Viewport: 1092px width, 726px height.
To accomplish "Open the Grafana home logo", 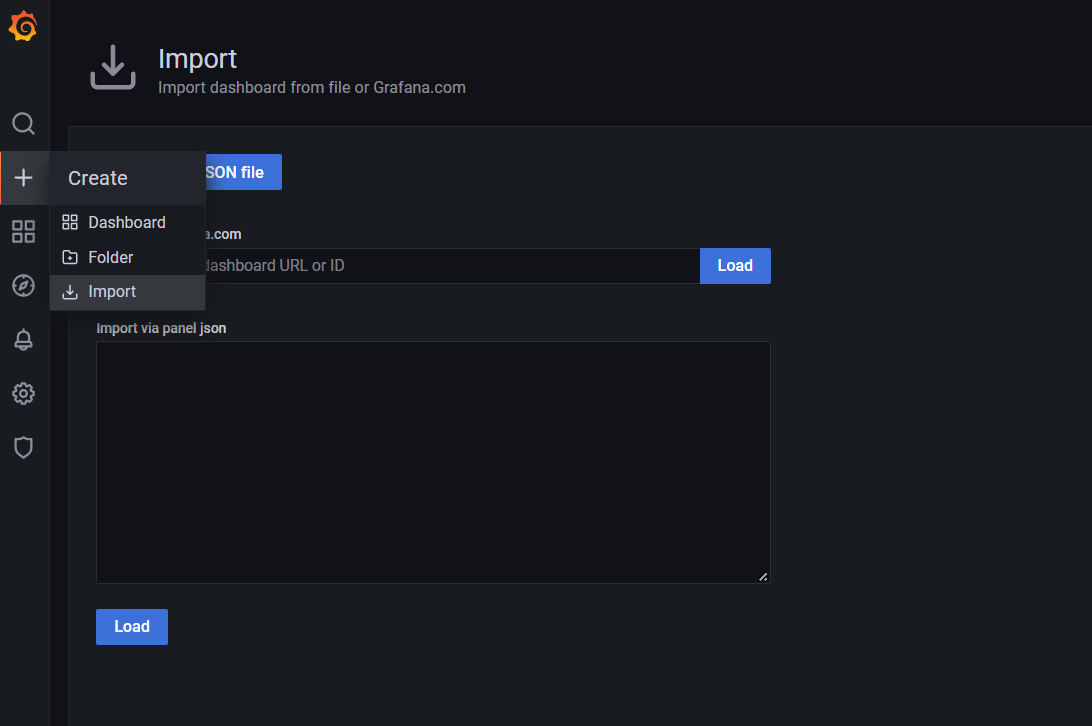I will [23, 26].
